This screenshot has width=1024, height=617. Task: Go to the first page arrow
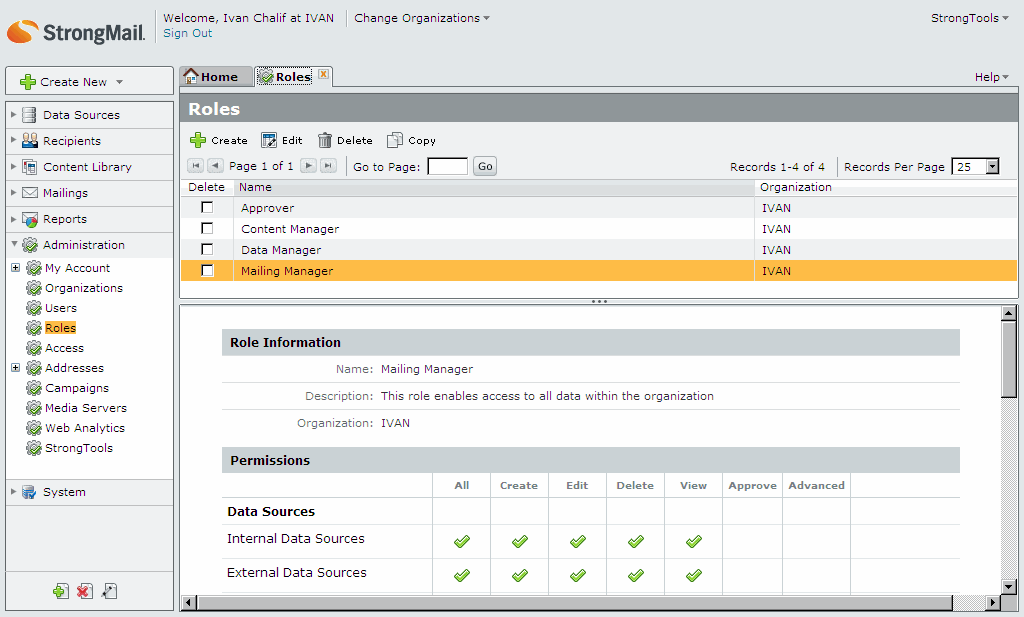click(195, 166)
